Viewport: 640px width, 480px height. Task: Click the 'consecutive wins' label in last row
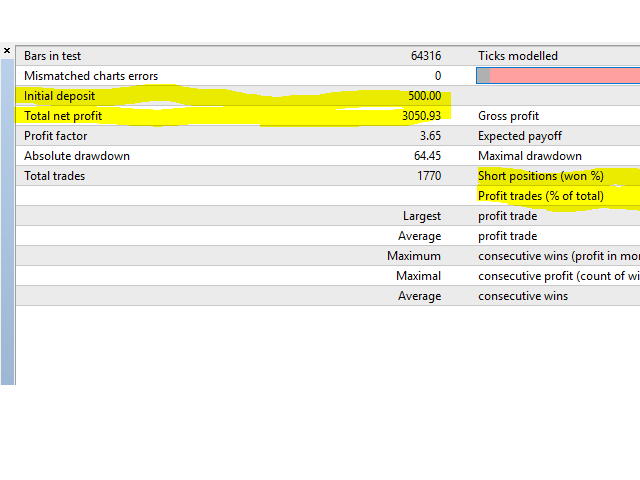coord(523,296)
